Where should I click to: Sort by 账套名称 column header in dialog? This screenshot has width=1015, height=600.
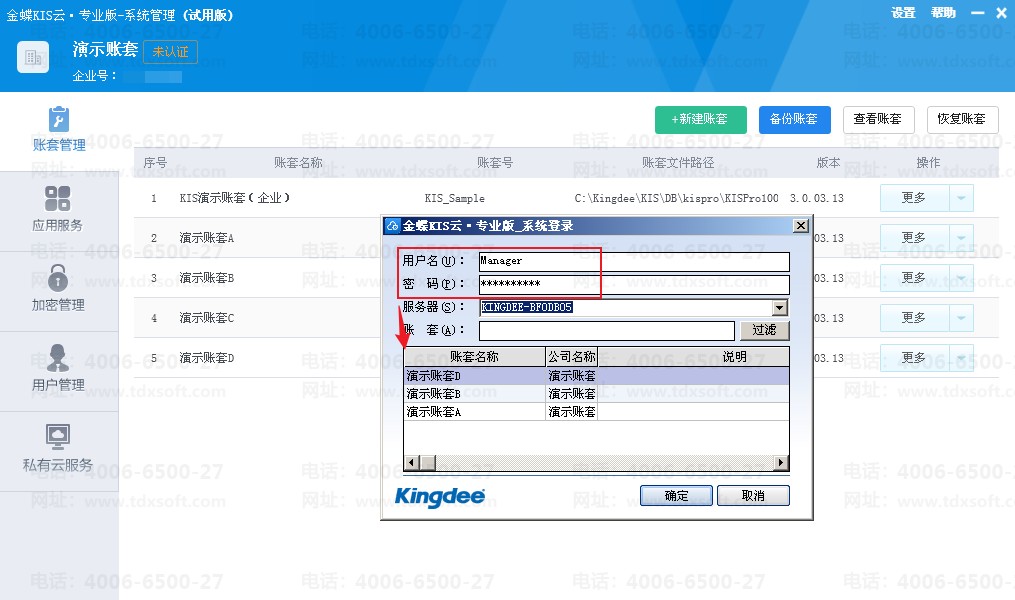pyautogui.click(x=474, y=357)
